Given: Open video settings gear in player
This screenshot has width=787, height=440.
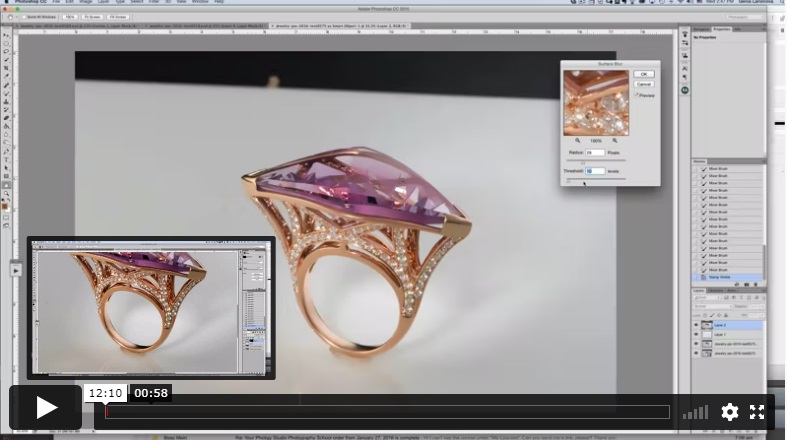Looking at the screenshot, I should (x=729, y=412).
